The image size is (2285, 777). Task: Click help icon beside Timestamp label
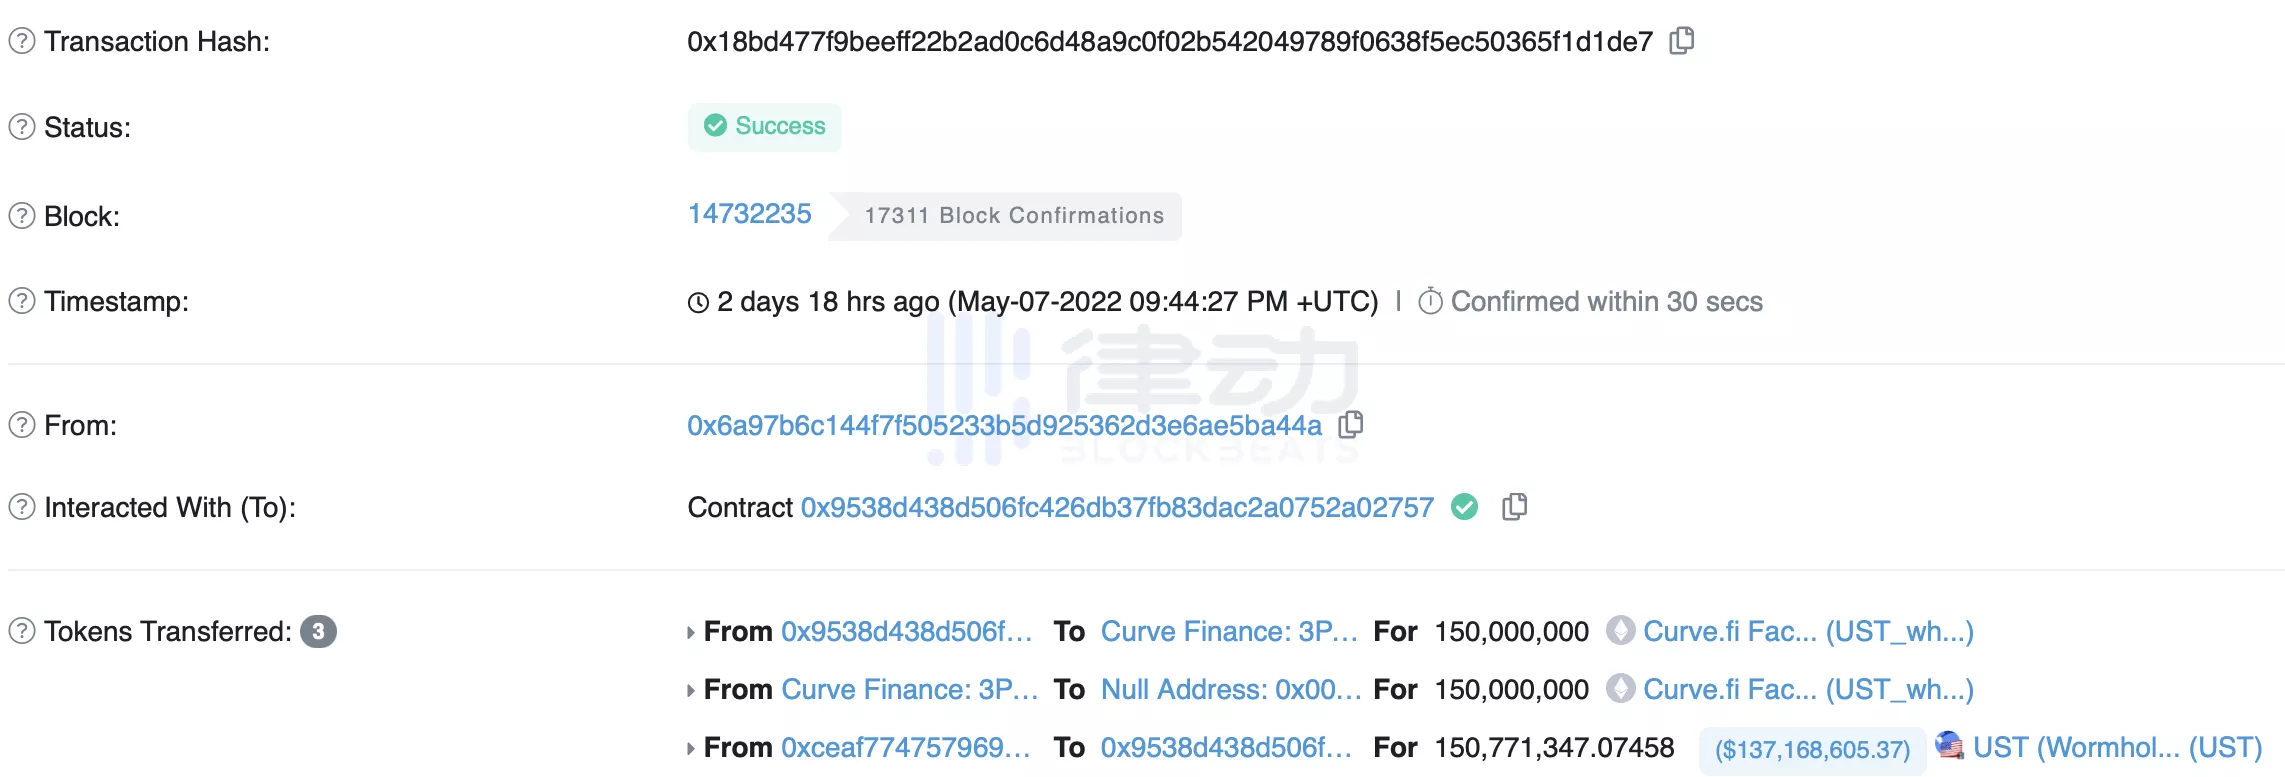pyautogui.click(x=22, y=301)
